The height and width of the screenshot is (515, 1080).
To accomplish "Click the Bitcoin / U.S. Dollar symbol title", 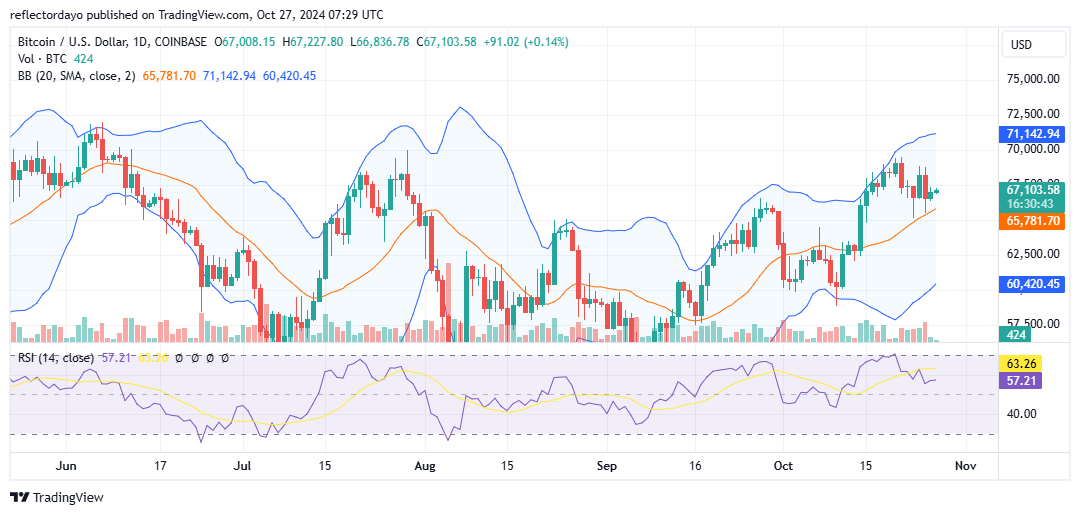I will point(112,42).
